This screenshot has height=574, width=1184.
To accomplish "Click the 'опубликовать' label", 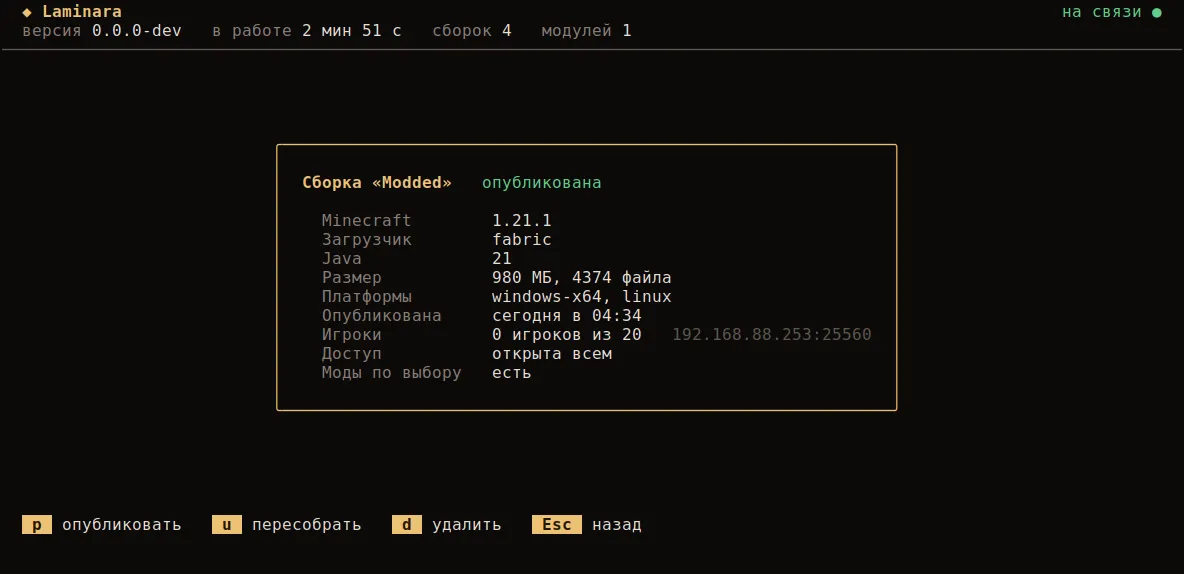I will coord(122,524).
